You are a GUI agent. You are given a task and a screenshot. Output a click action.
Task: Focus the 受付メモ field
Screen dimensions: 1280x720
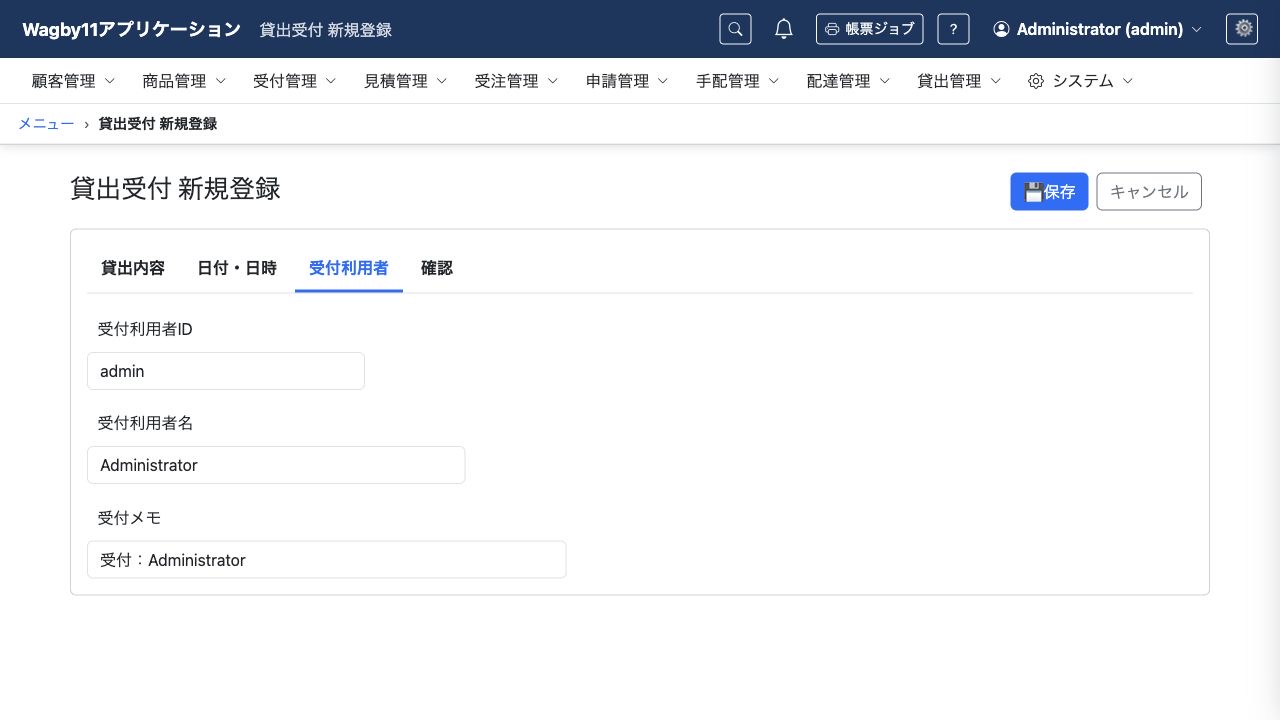click(x=327, y=560)
